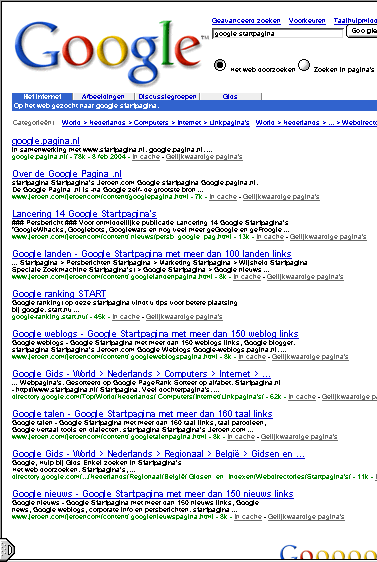Open 'Google nieuws - Google Startpagina' result

[153, 494]
